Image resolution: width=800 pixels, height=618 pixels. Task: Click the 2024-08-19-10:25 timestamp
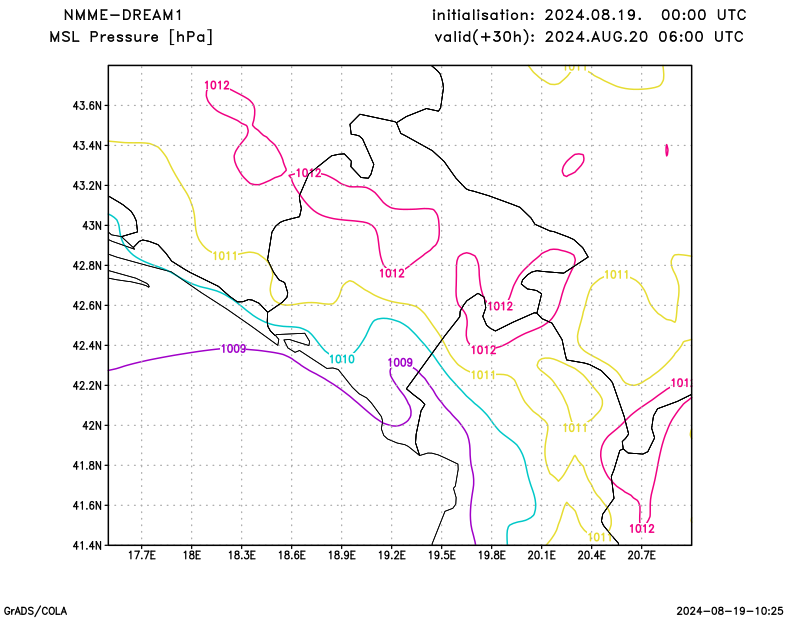coord(730,611)
